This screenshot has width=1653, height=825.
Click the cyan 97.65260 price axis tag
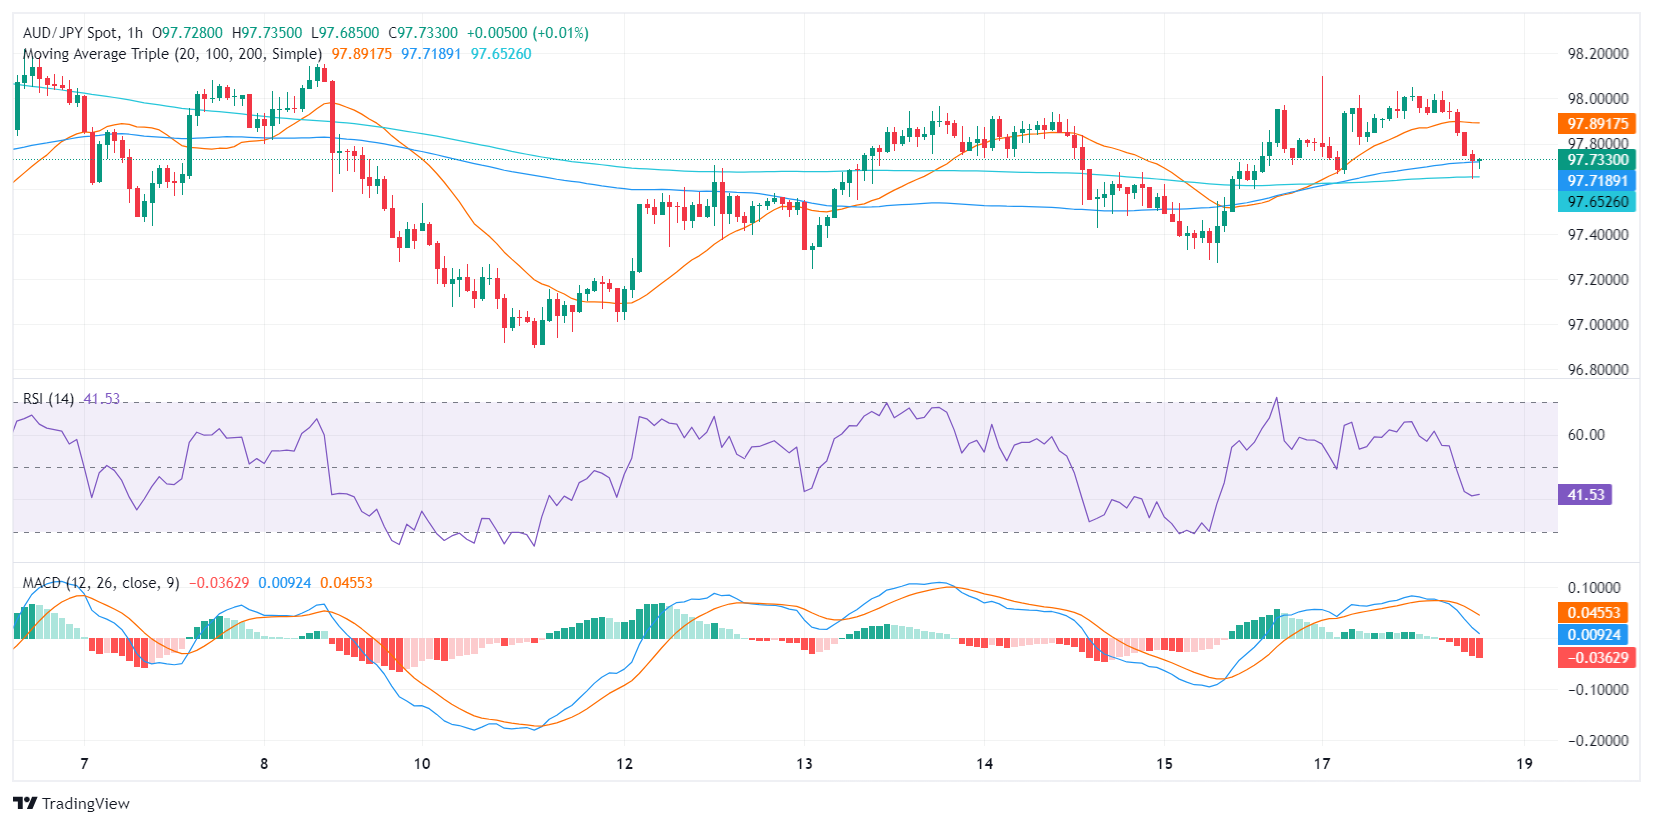click(x=1597, y=202)
